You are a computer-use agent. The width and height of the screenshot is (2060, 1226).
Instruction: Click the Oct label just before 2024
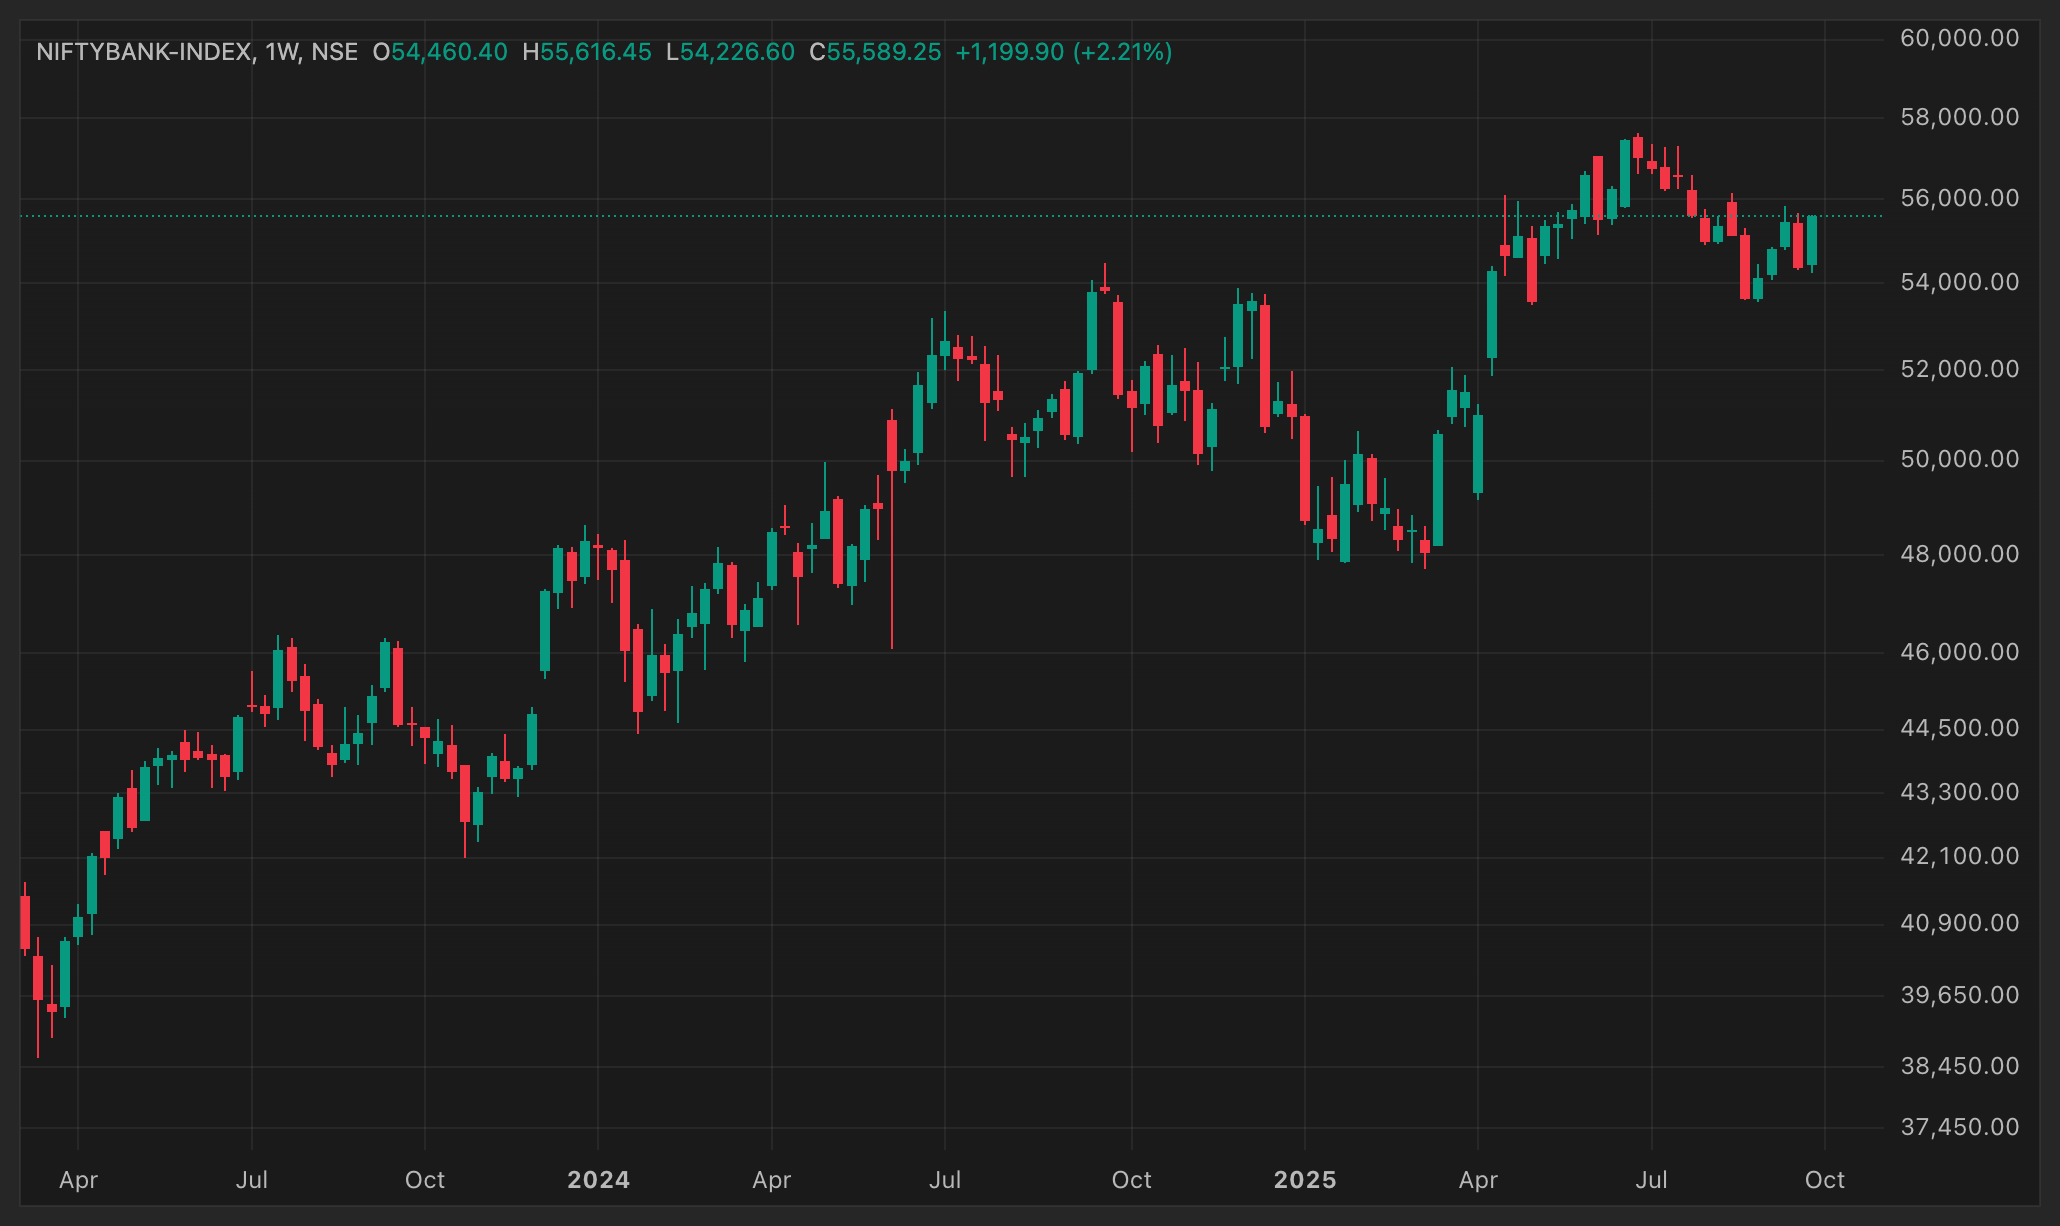[x=425, y=1180]
